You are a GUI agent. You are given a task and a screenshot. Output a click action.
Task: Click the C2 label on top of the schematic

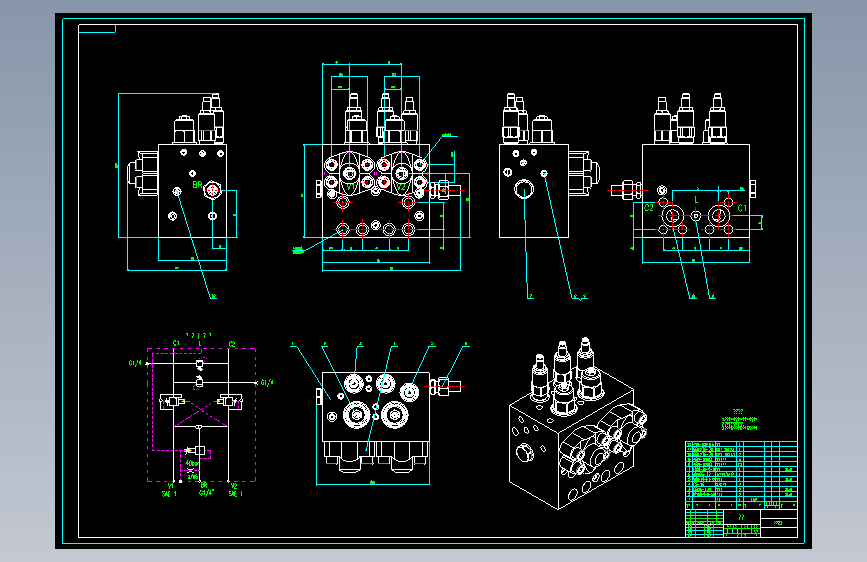coord(232,344)
